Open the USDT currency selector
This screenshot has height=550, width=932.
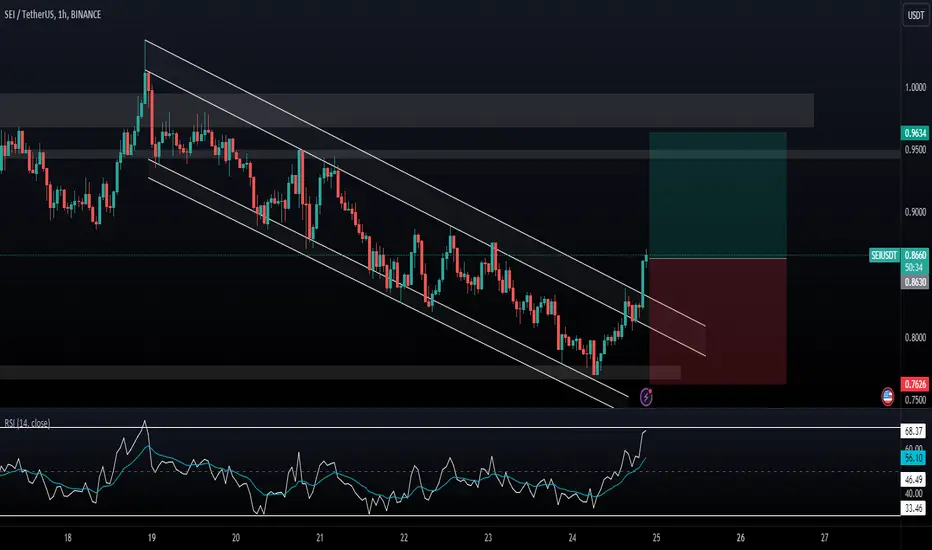click(915, 15)
